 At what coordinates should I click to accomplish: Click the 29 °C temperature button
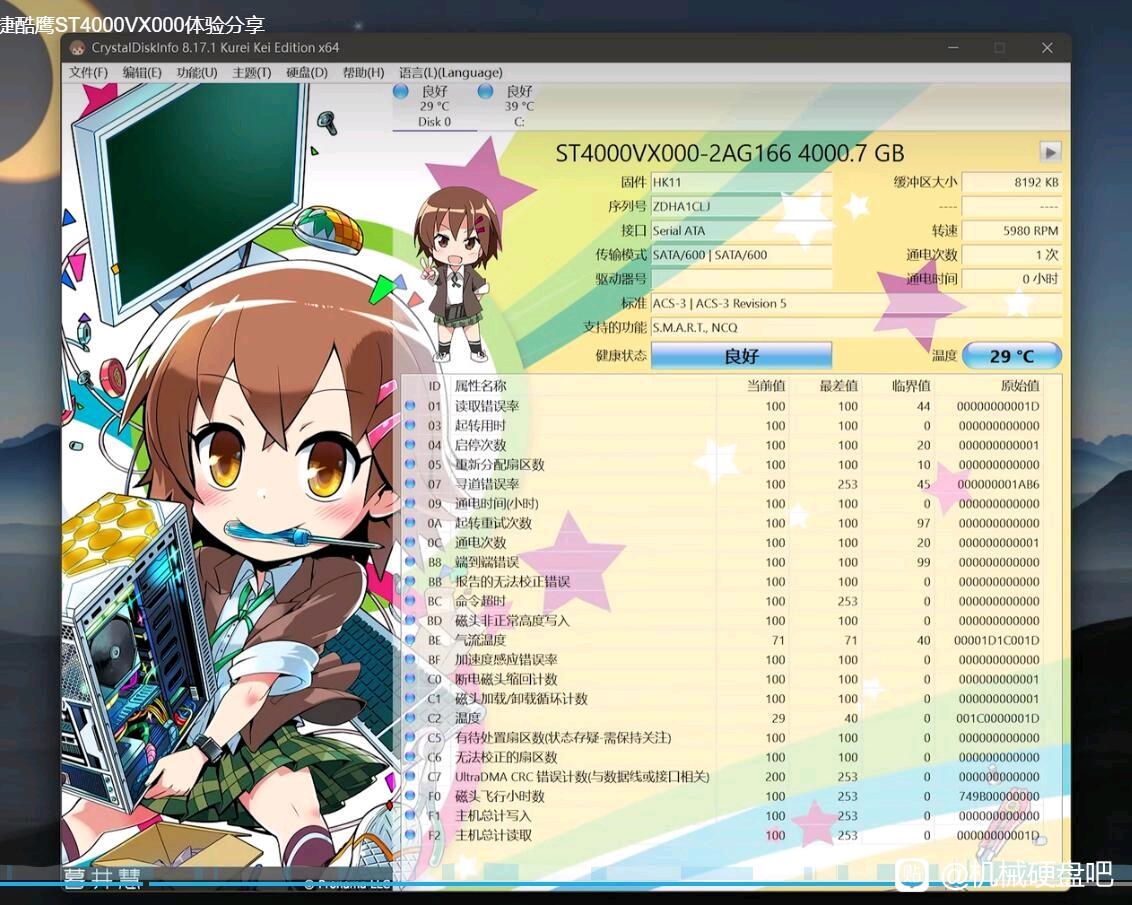[x=1011, y=356]
